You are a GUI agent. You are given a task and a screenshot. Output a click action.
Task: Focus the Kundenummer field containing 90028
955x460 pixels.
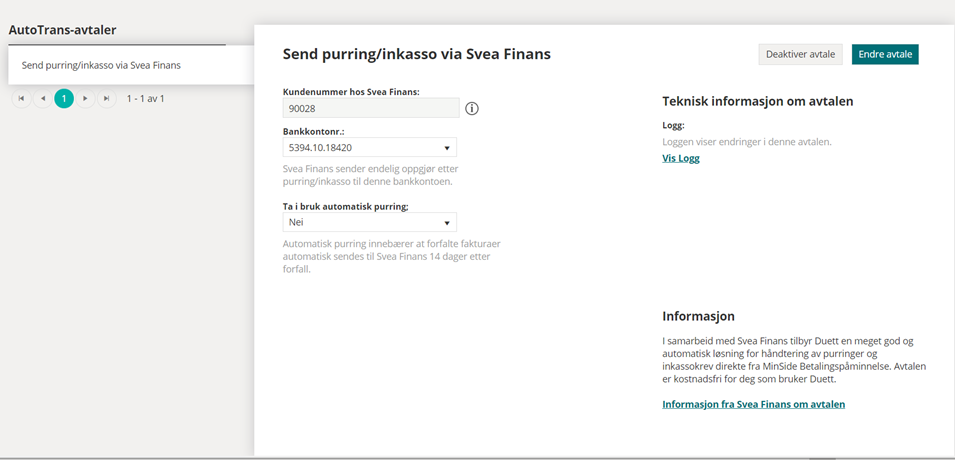click(x=371, y=108)
